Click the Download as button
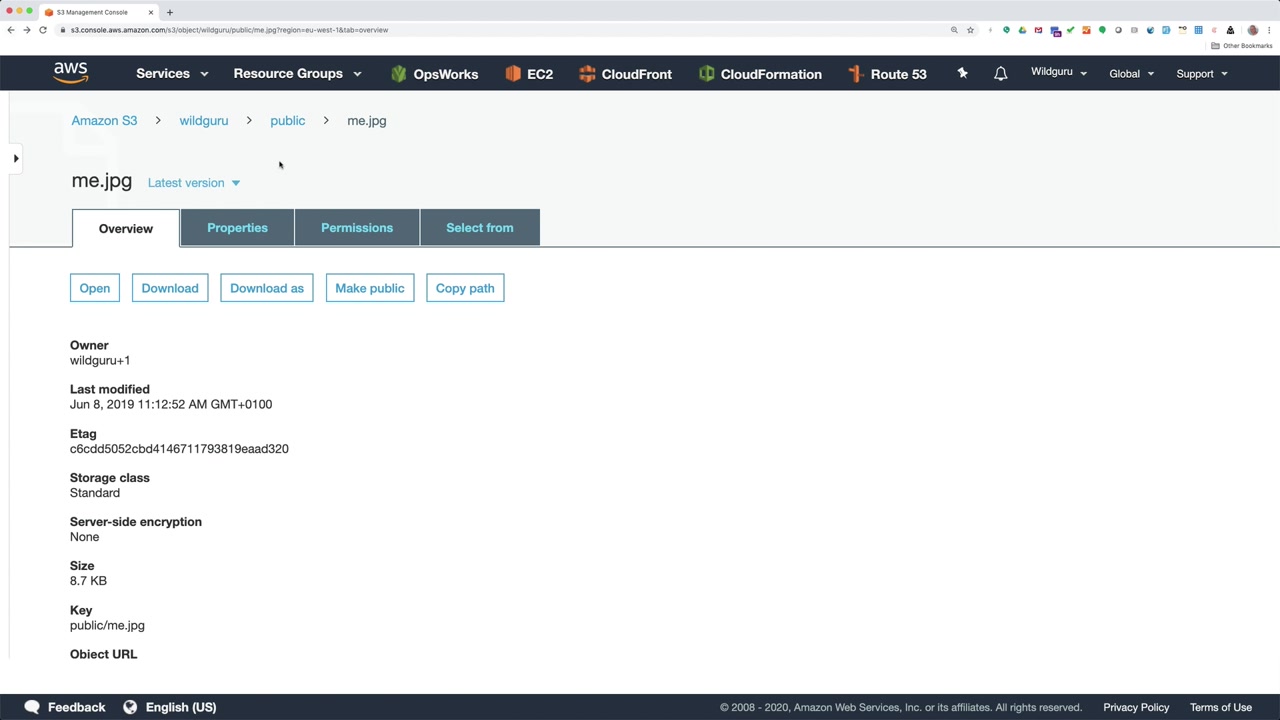 (267, 288)
